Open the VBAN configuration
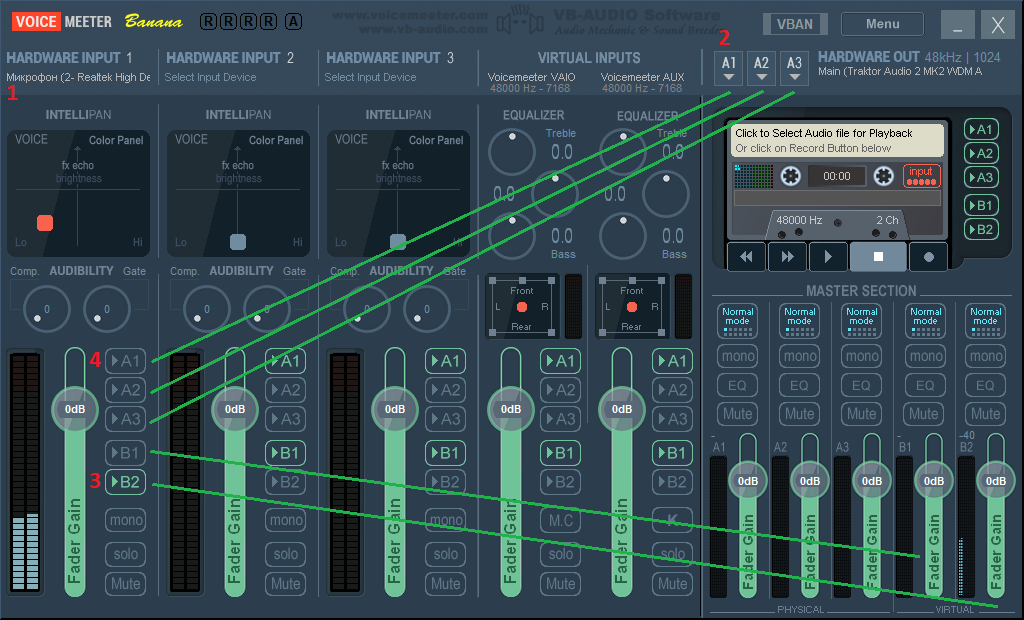The image size is (1024, 620). pyautogui.click(x=795, y=24)
